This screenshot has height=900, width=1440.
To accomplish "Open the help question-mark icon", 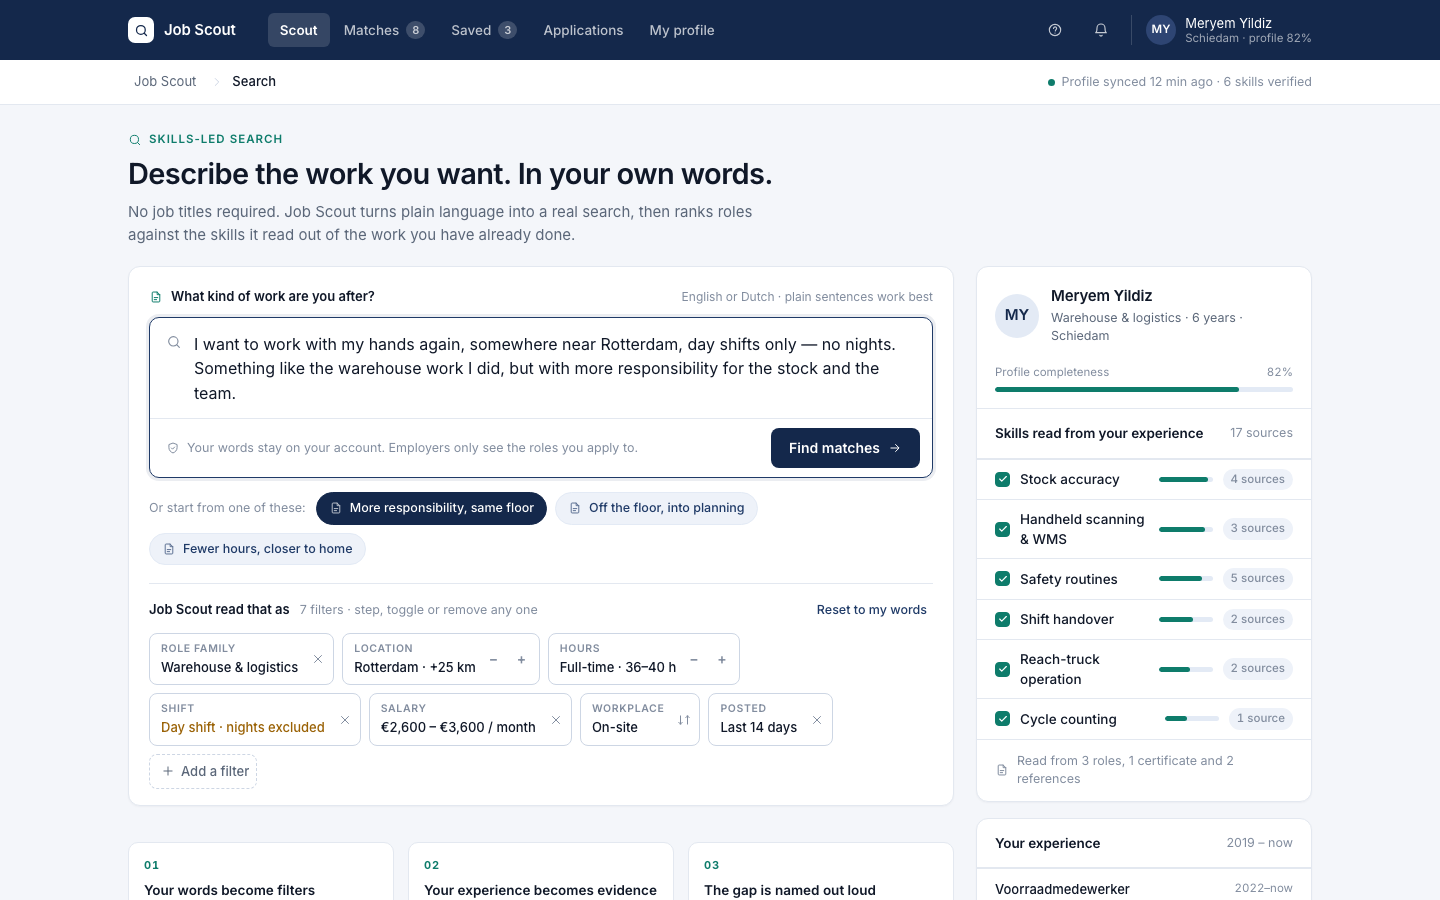I will pos(1055,30).
